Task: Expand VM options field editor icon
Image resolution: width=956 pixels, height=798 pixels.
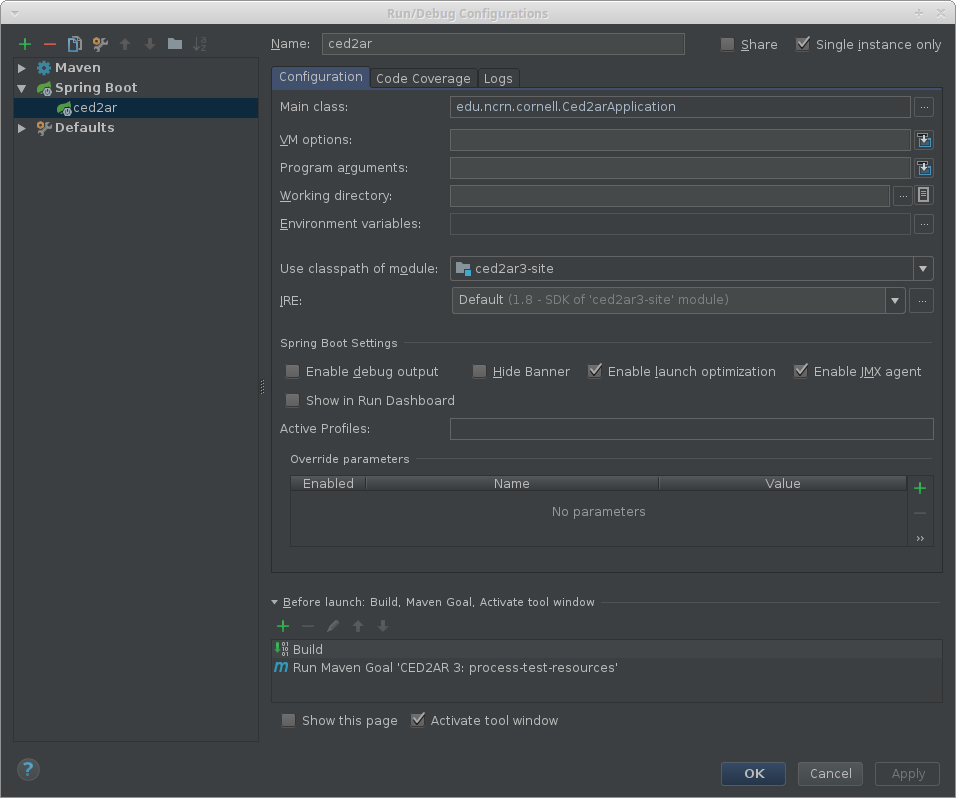Action: pos(924,140)
